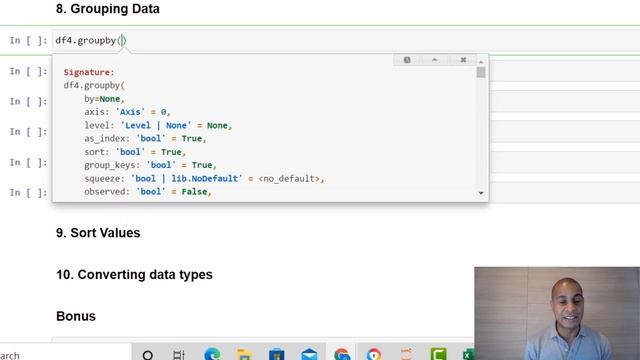Click the tooltip scrollbar up arrow

pos(481,62)
